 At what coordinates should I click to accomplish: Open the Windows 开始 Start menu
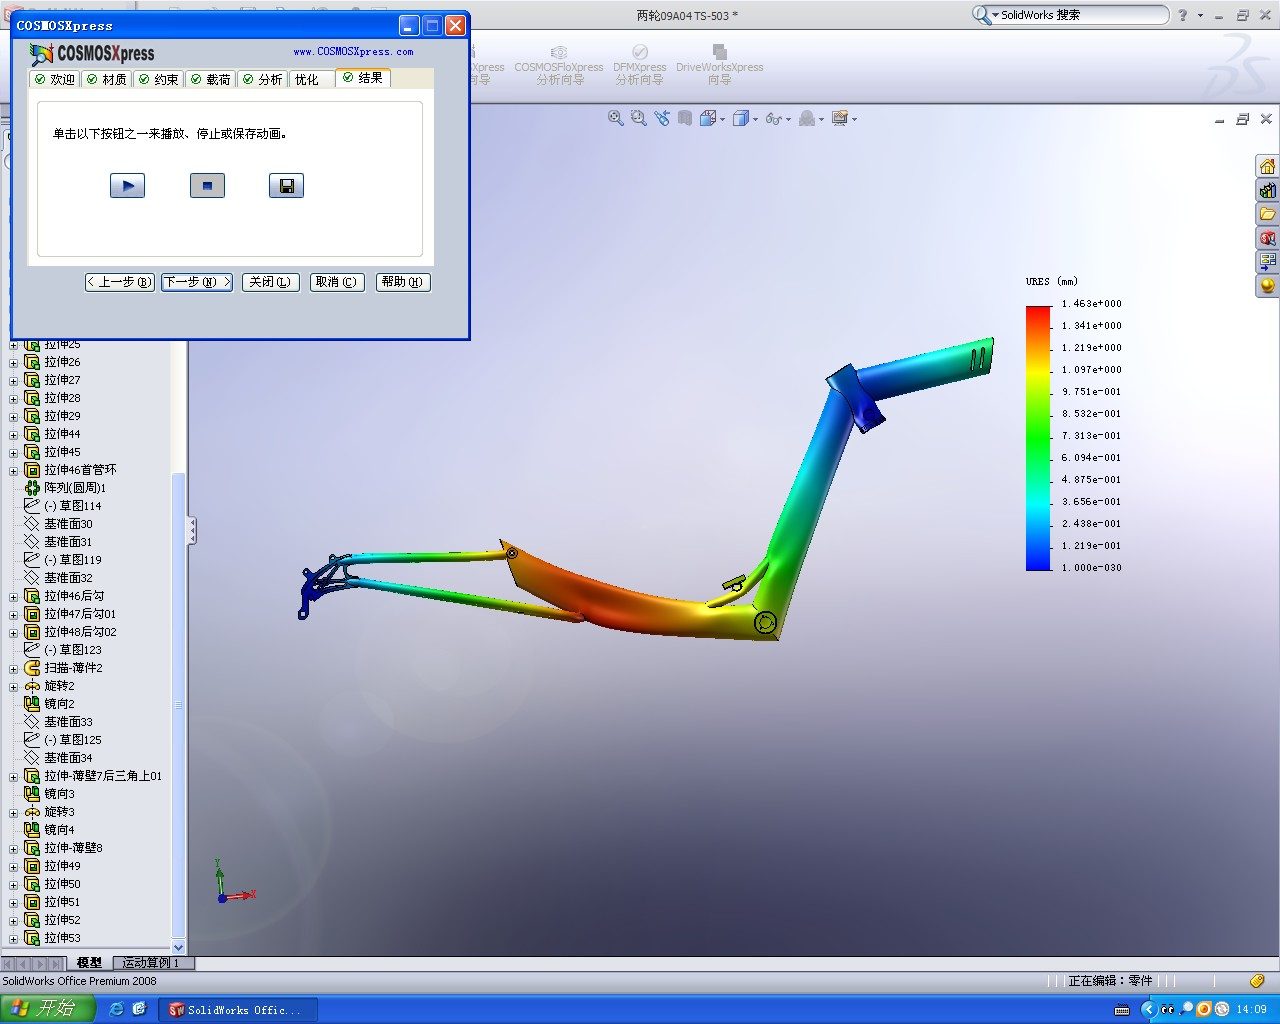pos(46,1008)
